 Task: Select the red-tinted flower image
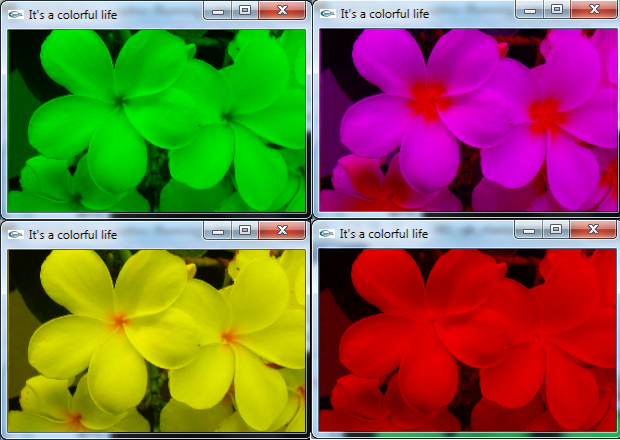468,340
